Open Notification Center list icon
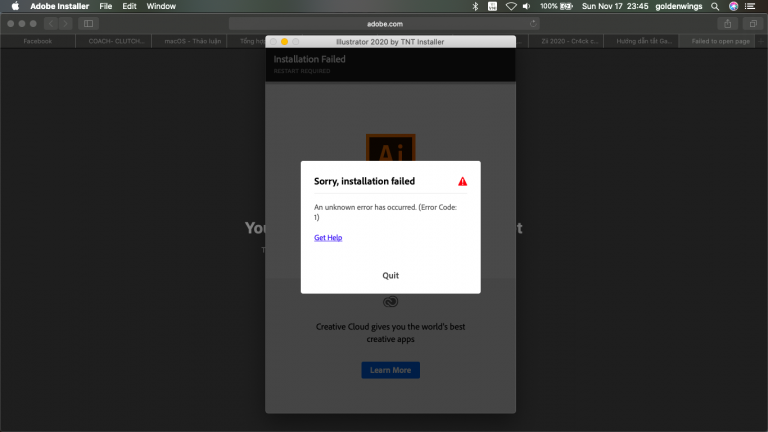 click(x=750, y=6)
